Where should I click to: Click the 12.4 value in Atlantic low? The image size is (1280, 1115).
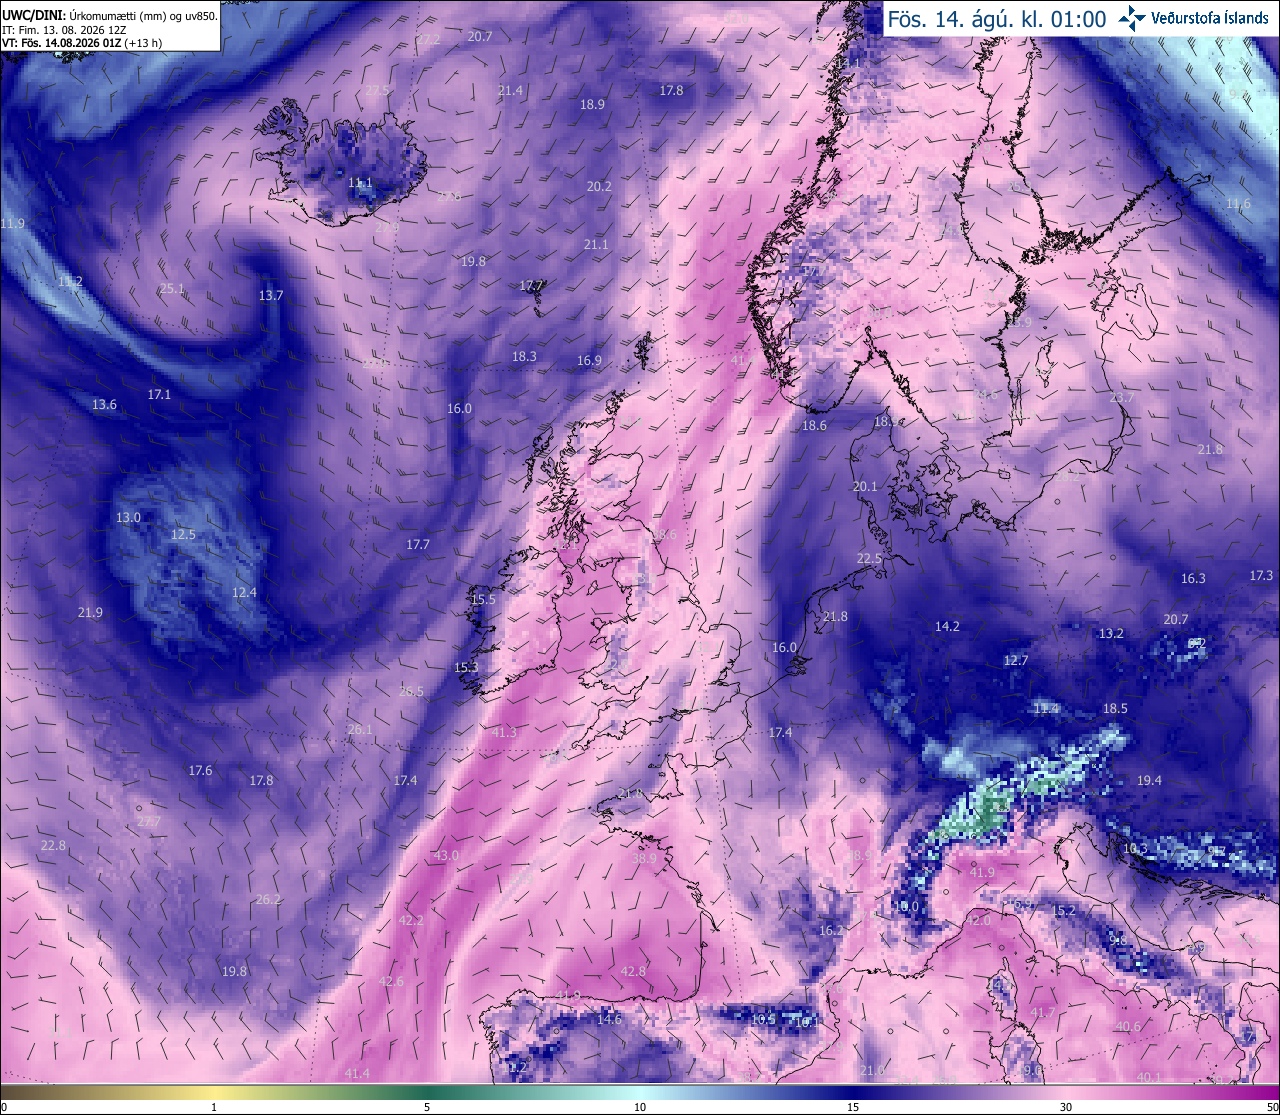coord(244,592)
